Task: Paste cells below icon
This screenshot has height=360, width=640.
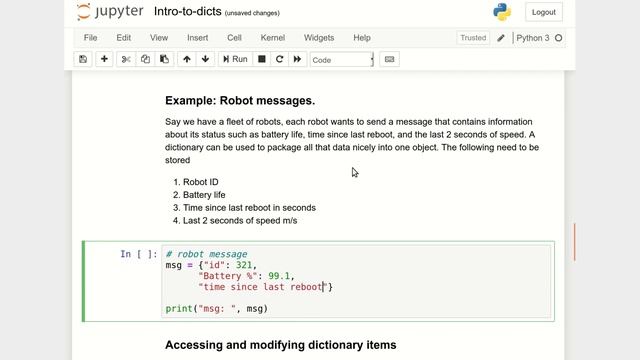Action: [164, 59]
